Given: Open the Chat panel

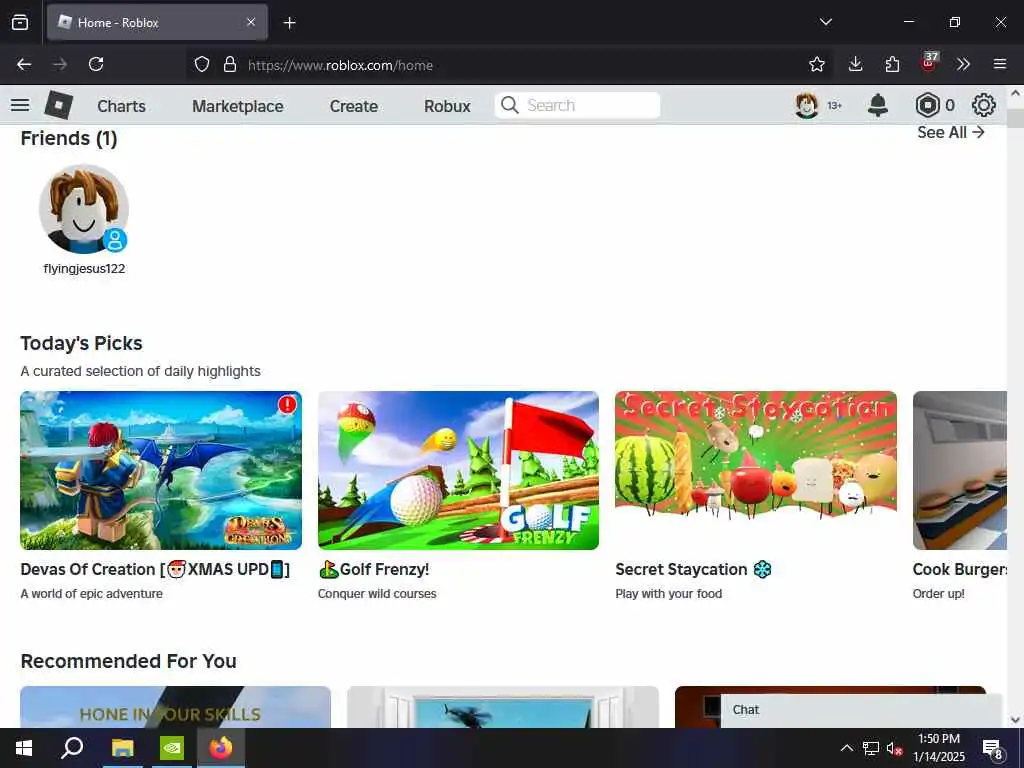Looking at the screenshot, I should point(861,711).
